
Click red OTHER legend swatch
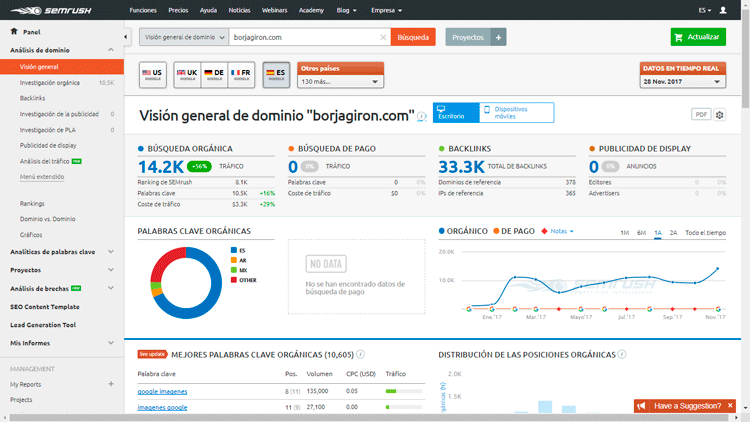[x=234, y=280]
